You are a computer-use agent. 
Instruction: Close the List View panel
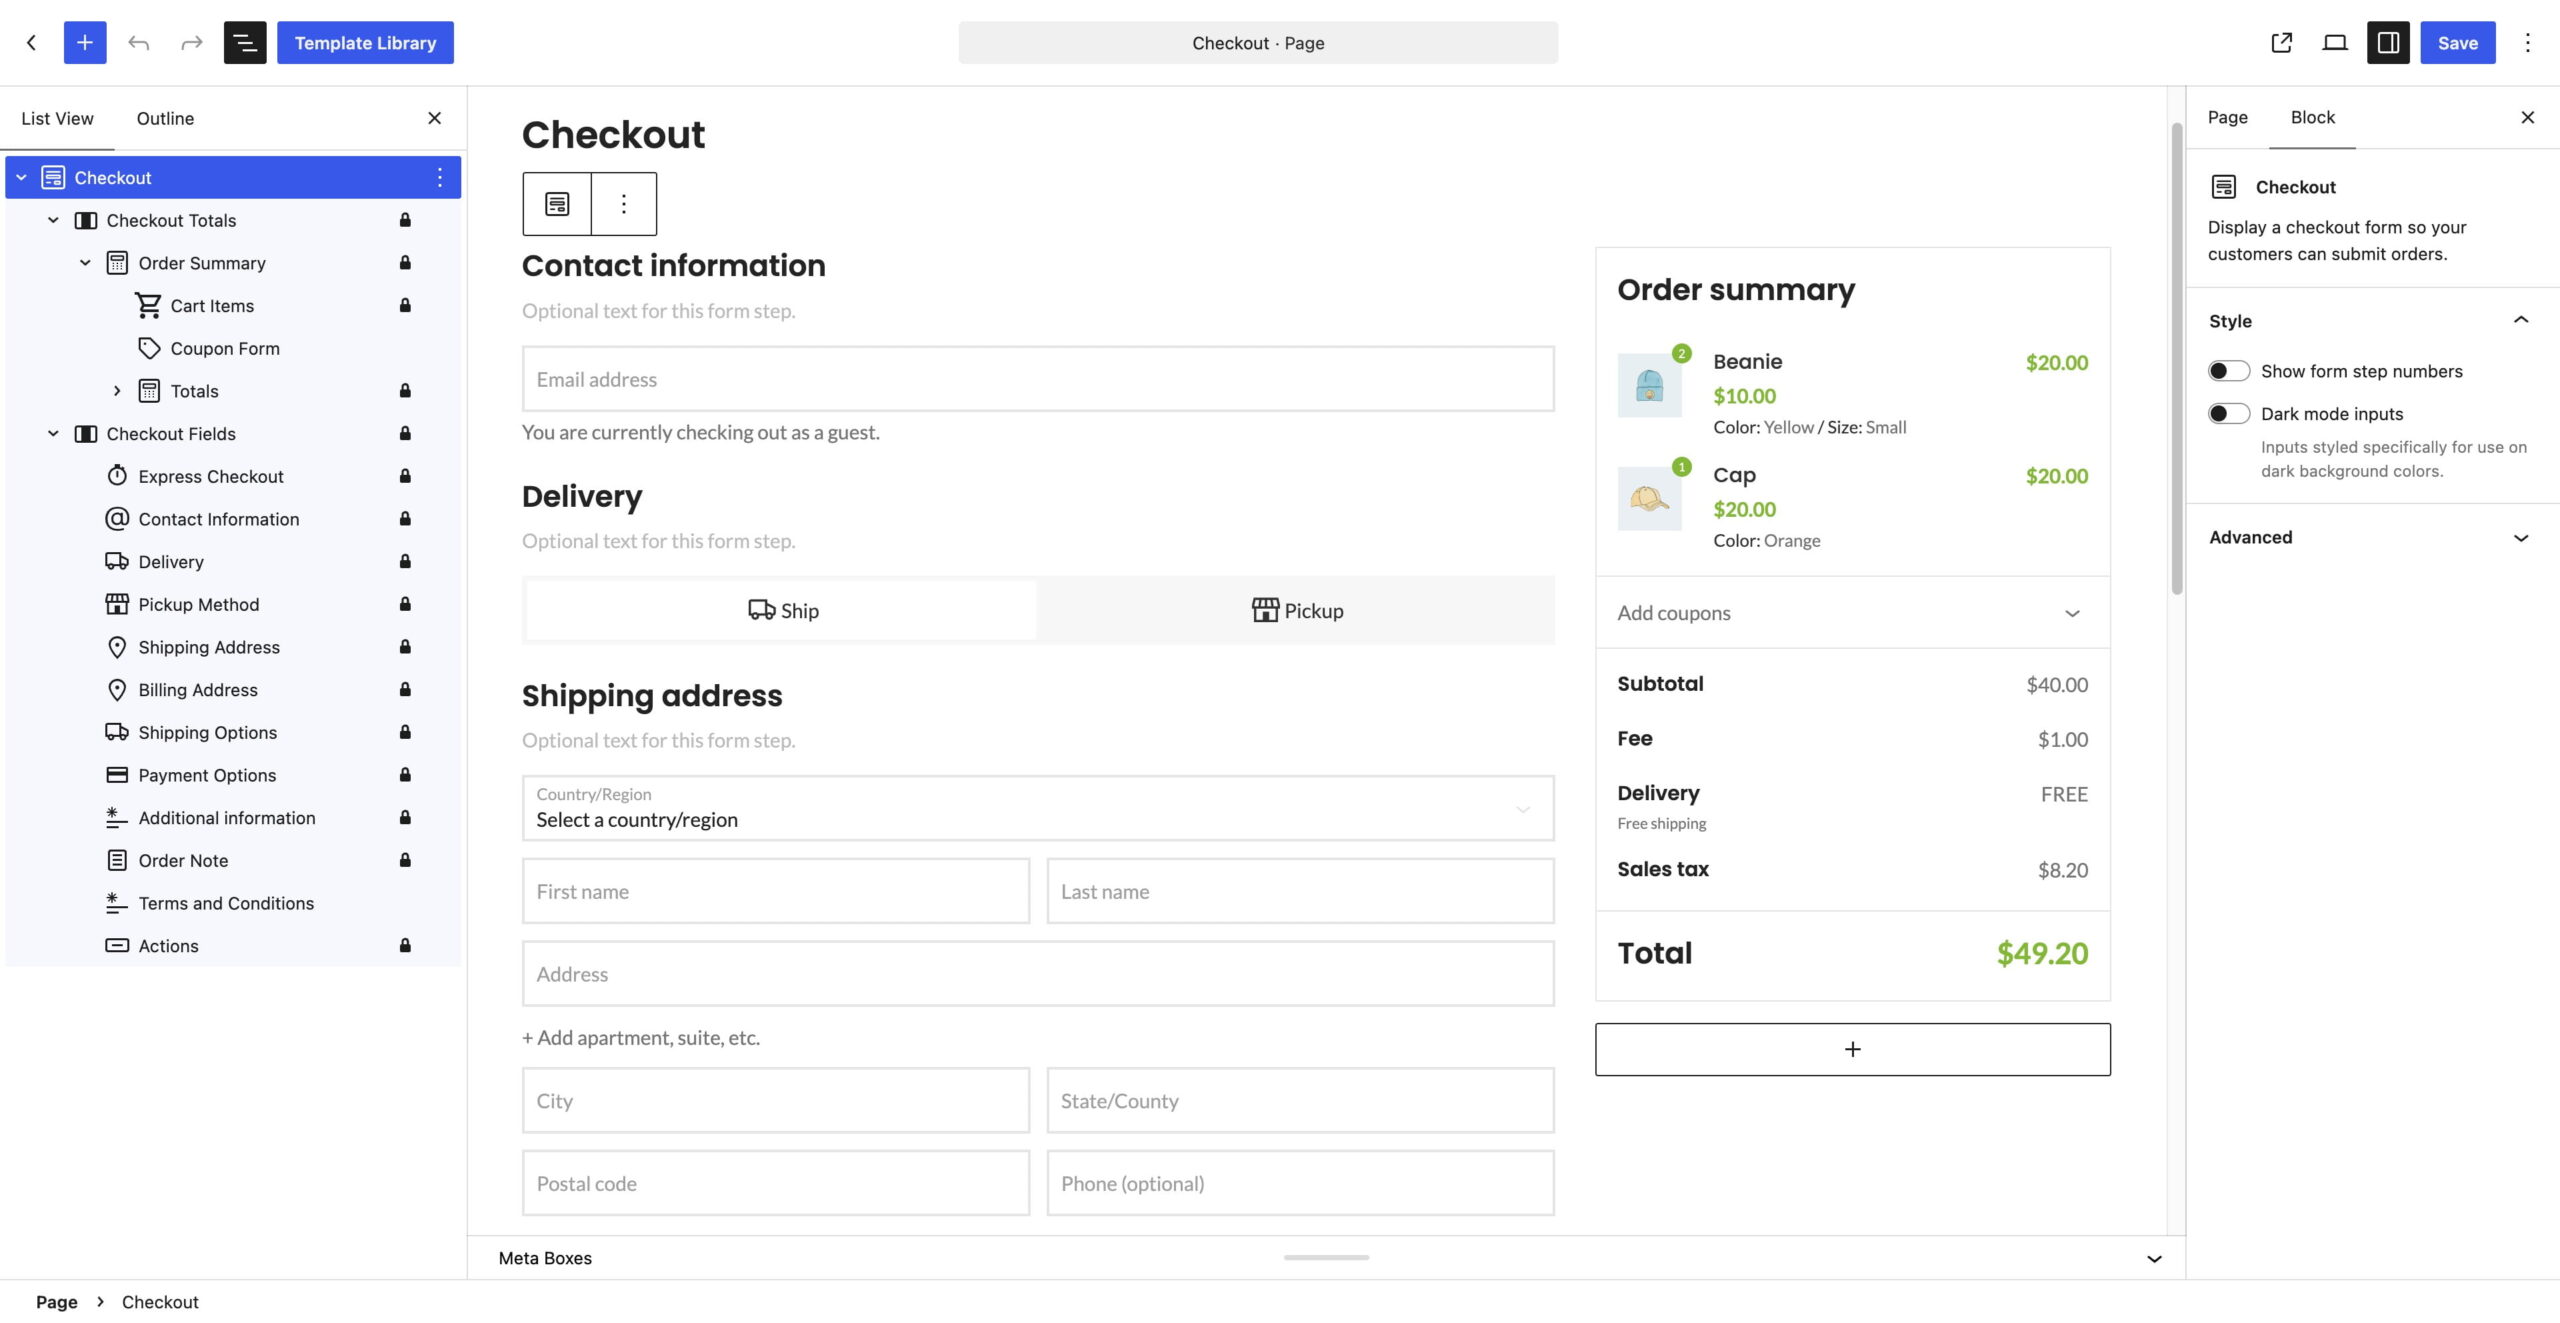434,118
